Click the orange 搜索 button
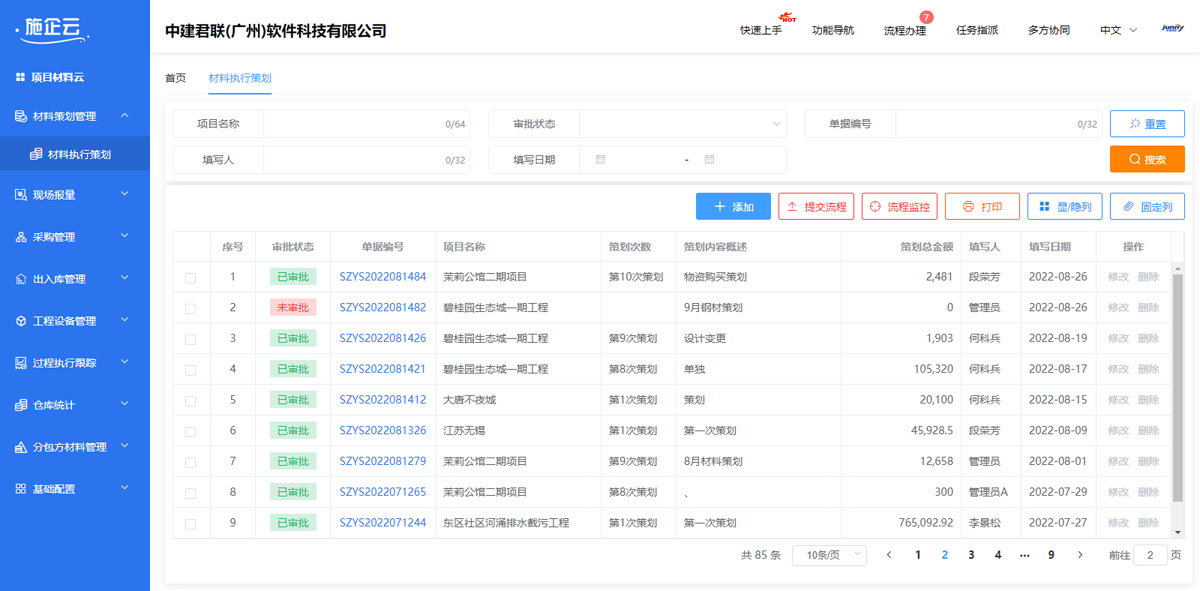The height and width of the screenshot is (591, 1200). 1147,159
